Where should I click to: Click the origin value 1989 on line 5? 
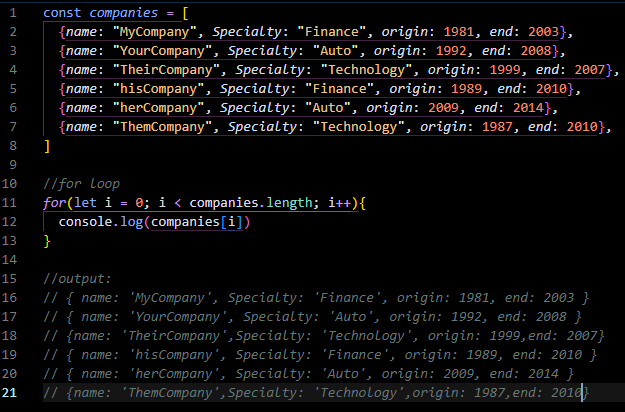click(467, 89)
